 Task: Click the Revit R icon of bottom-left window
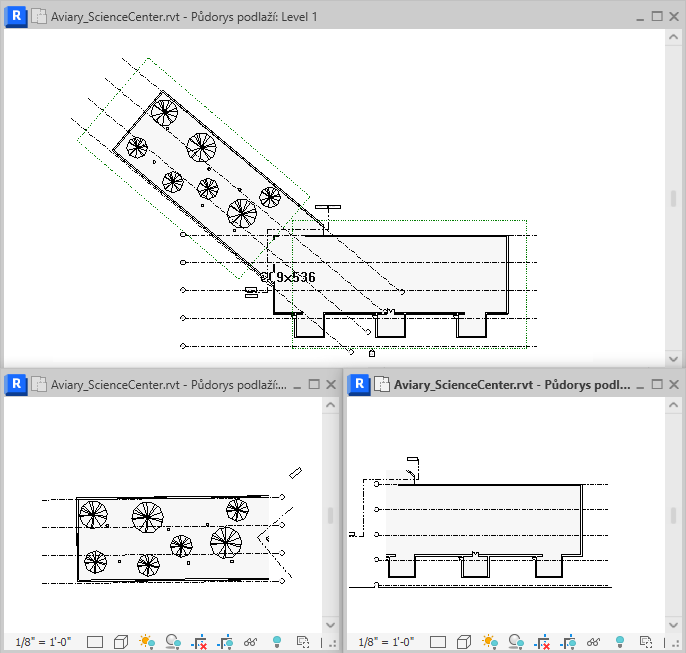(16, 384)
